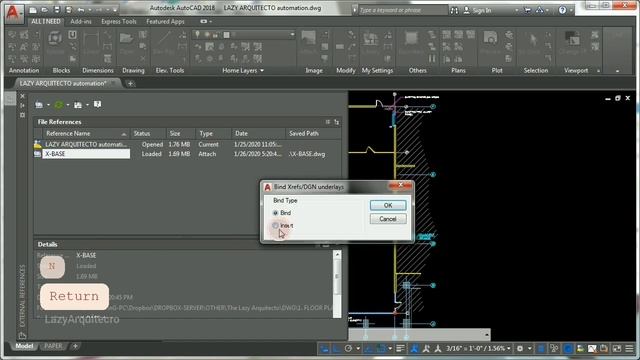Open the layer list dropdown arrow

pos(292,35)
